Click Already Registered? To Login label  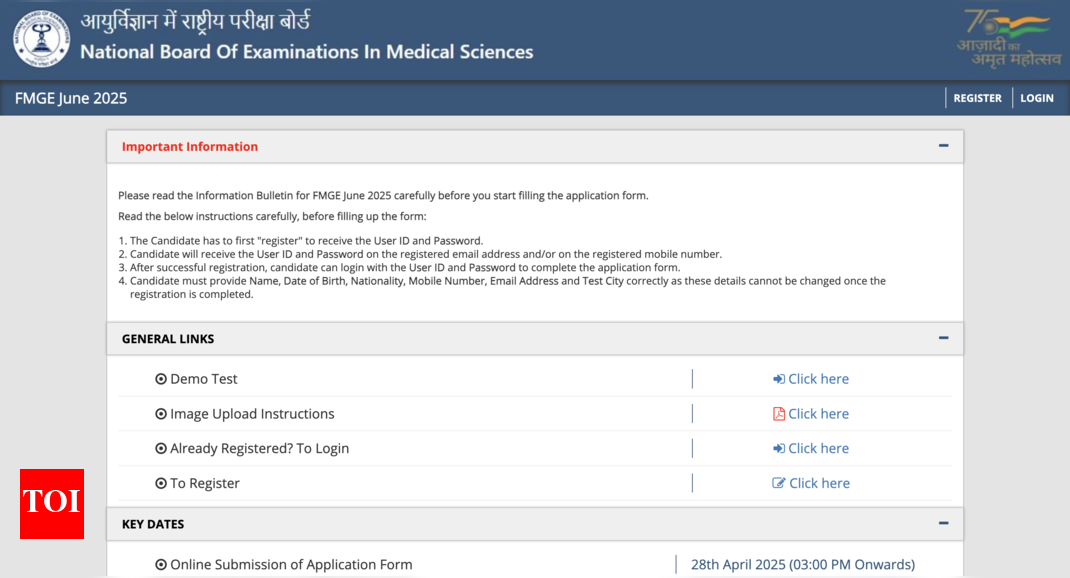[x=259, y=448]
